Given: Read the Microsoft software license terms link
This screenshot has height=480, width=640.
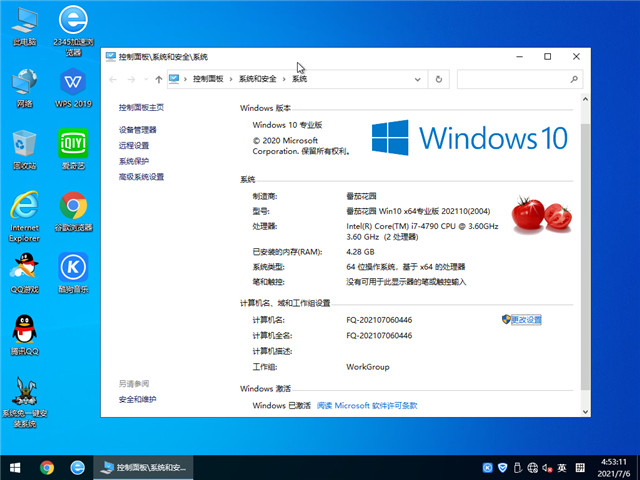Looking at the screenshot, I should point(367,406).
